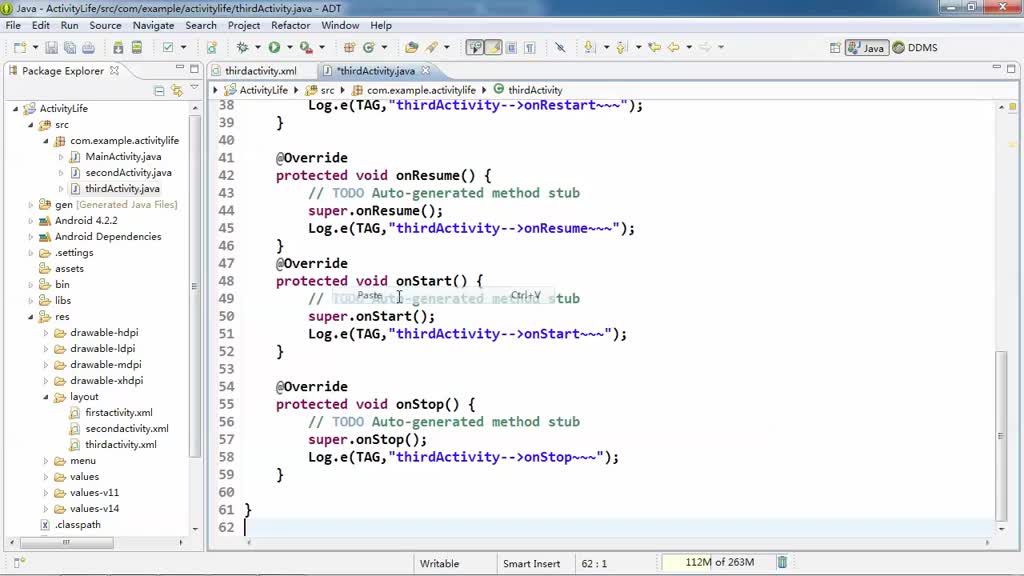Screen dimensions: 1024x576
Task: Click the Print toolbar icon
Action: (88, 48)
